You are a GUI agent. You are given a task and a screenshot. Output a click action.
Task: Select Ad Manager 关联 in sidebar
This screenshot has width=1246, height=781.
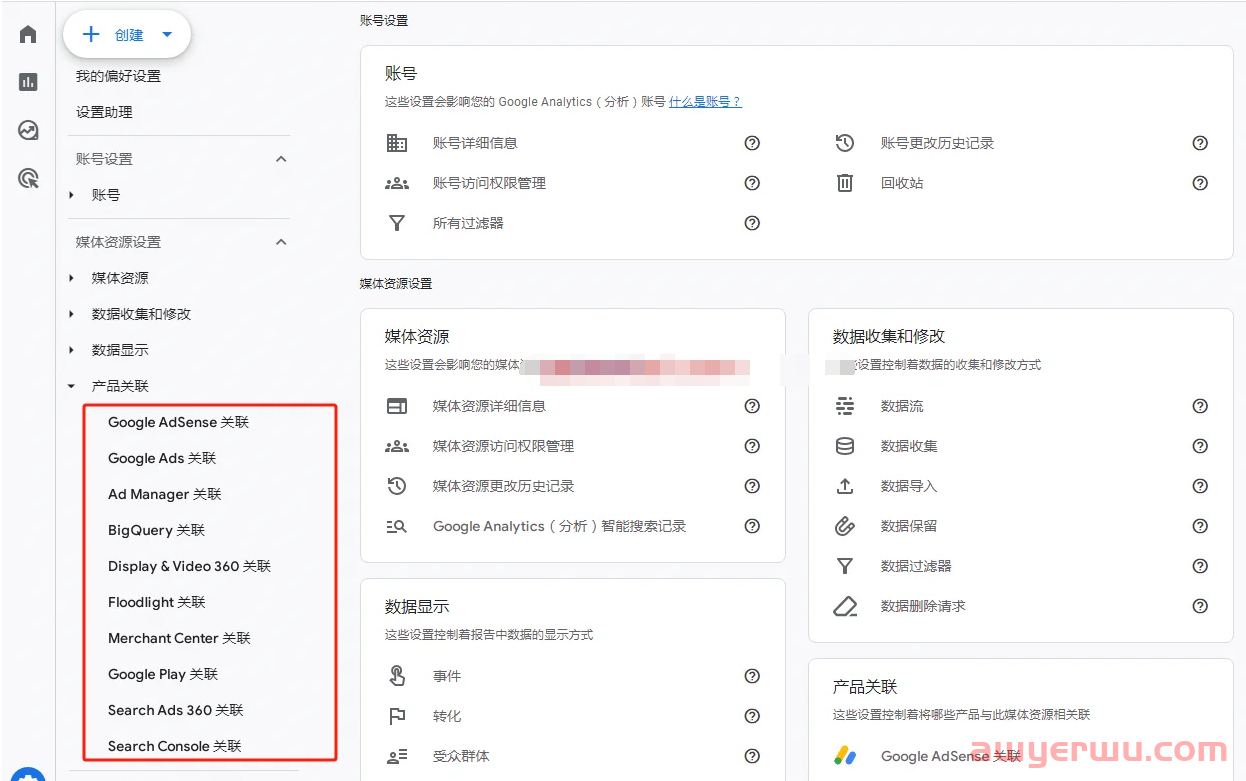pos(165,494)
